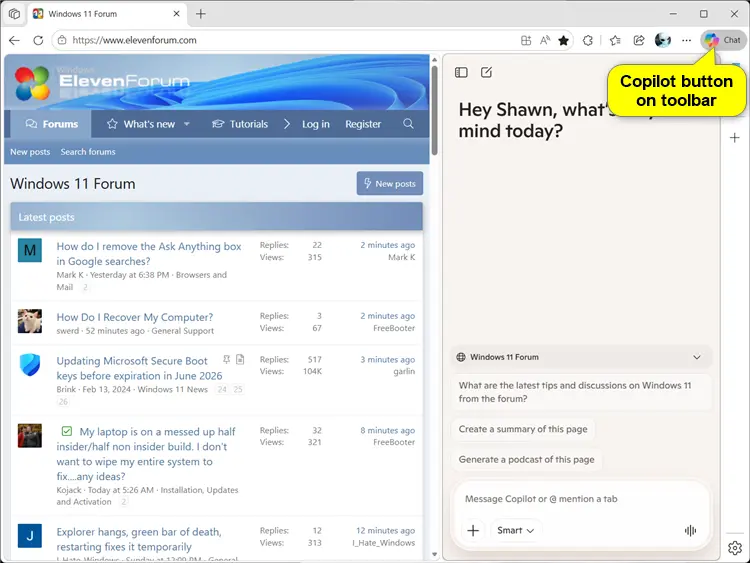Screen dimensions: 750x563
Task: Open How Do I Recover My Computer thread
Action: tap(135, 317)
